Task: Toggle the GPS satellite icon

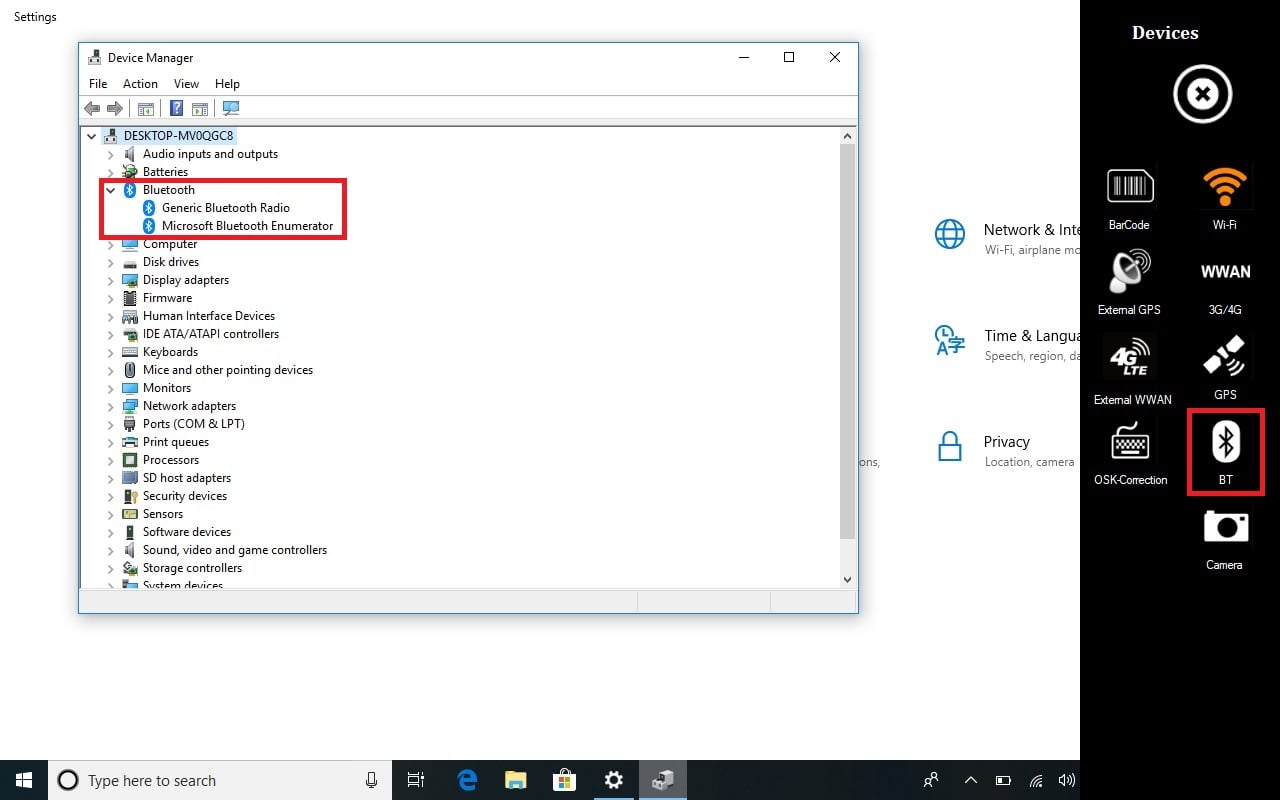Action: (1225, 359)
